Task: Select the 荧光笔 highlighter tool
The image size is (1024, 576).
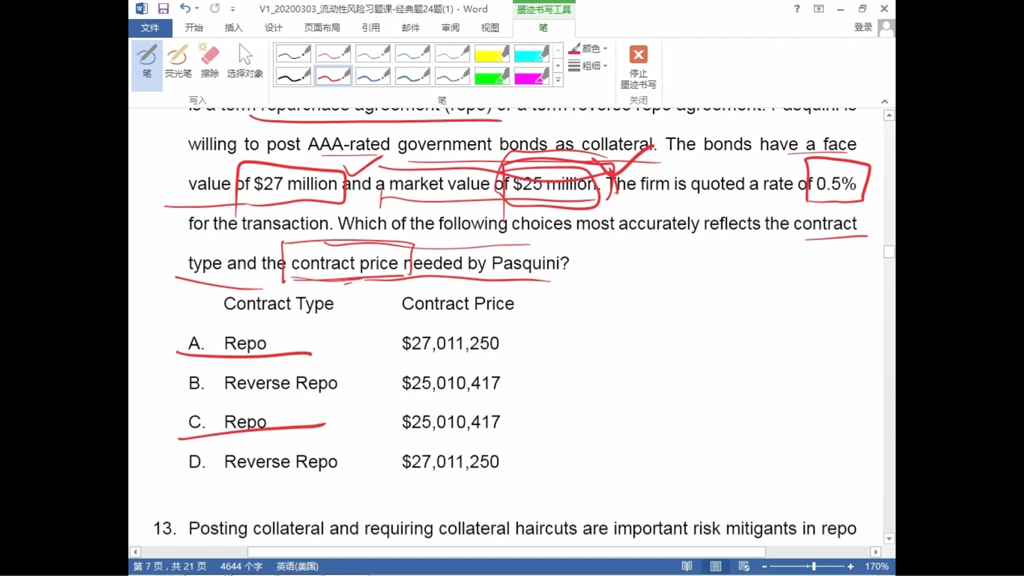Action: (x=178, y=61)
